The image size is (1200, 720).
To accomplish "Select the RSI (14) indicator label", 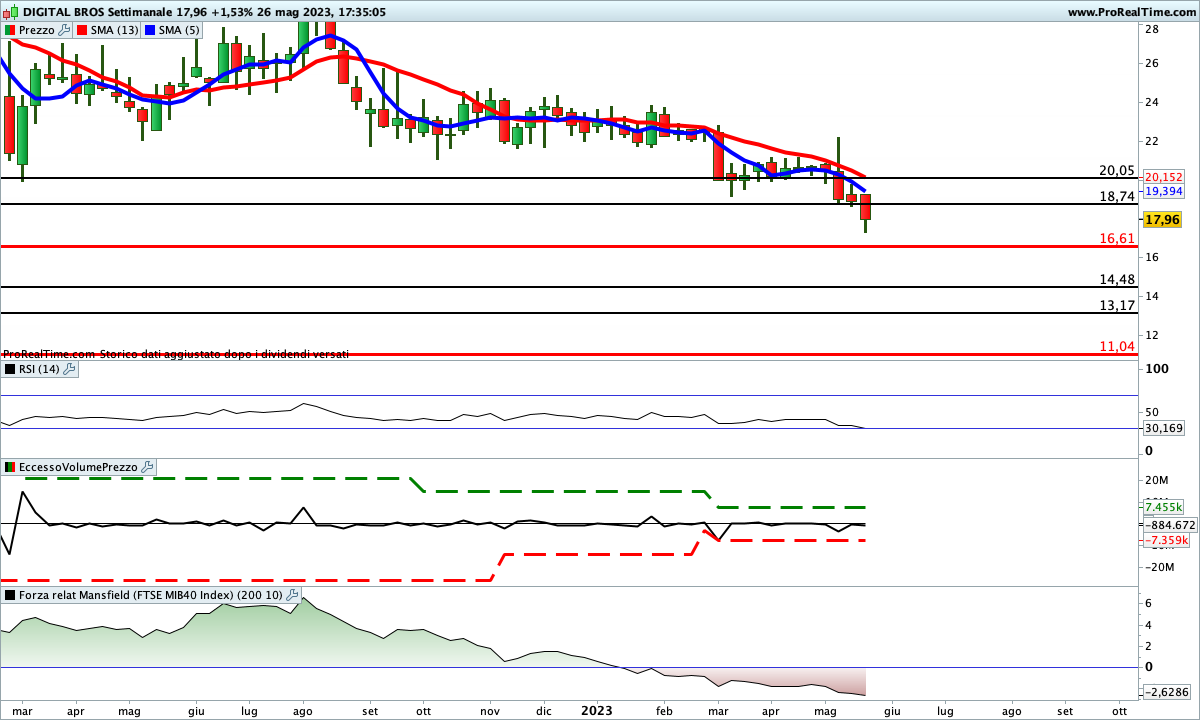I will pos(40,369).
